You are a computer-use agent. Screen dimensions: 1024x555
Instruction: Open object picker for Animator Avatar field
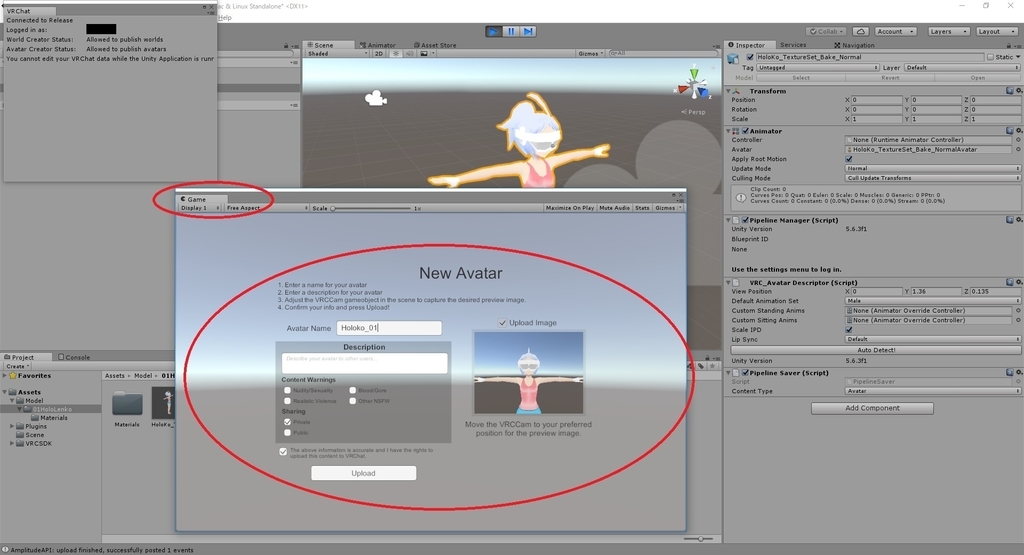[1018, 150]
